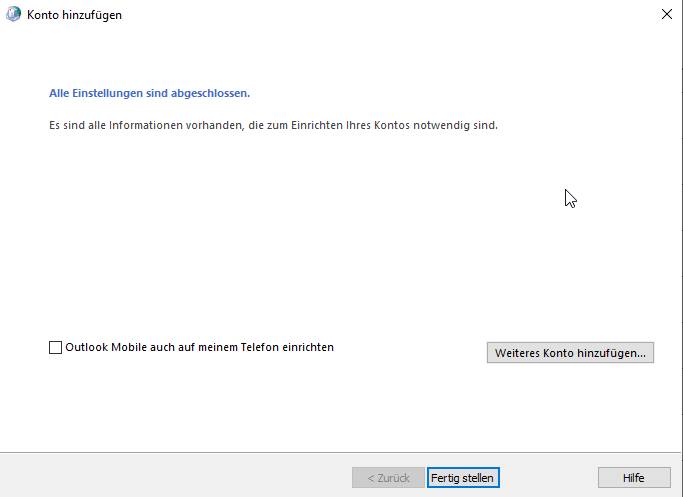Confirm account creation with Fertig stellen
This screenshot has height=497, width=683.
(463, 477)
